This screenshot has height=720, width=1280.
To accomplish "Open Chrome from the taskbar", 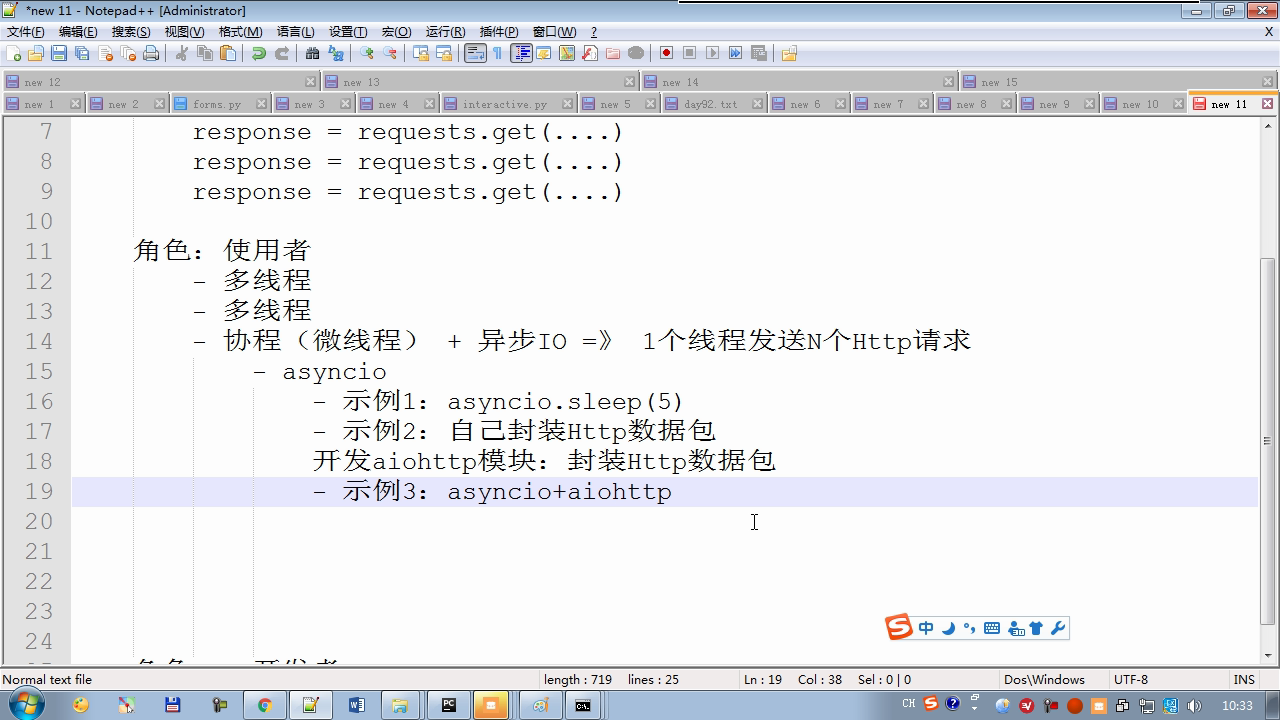I will (x=264, y=705).
